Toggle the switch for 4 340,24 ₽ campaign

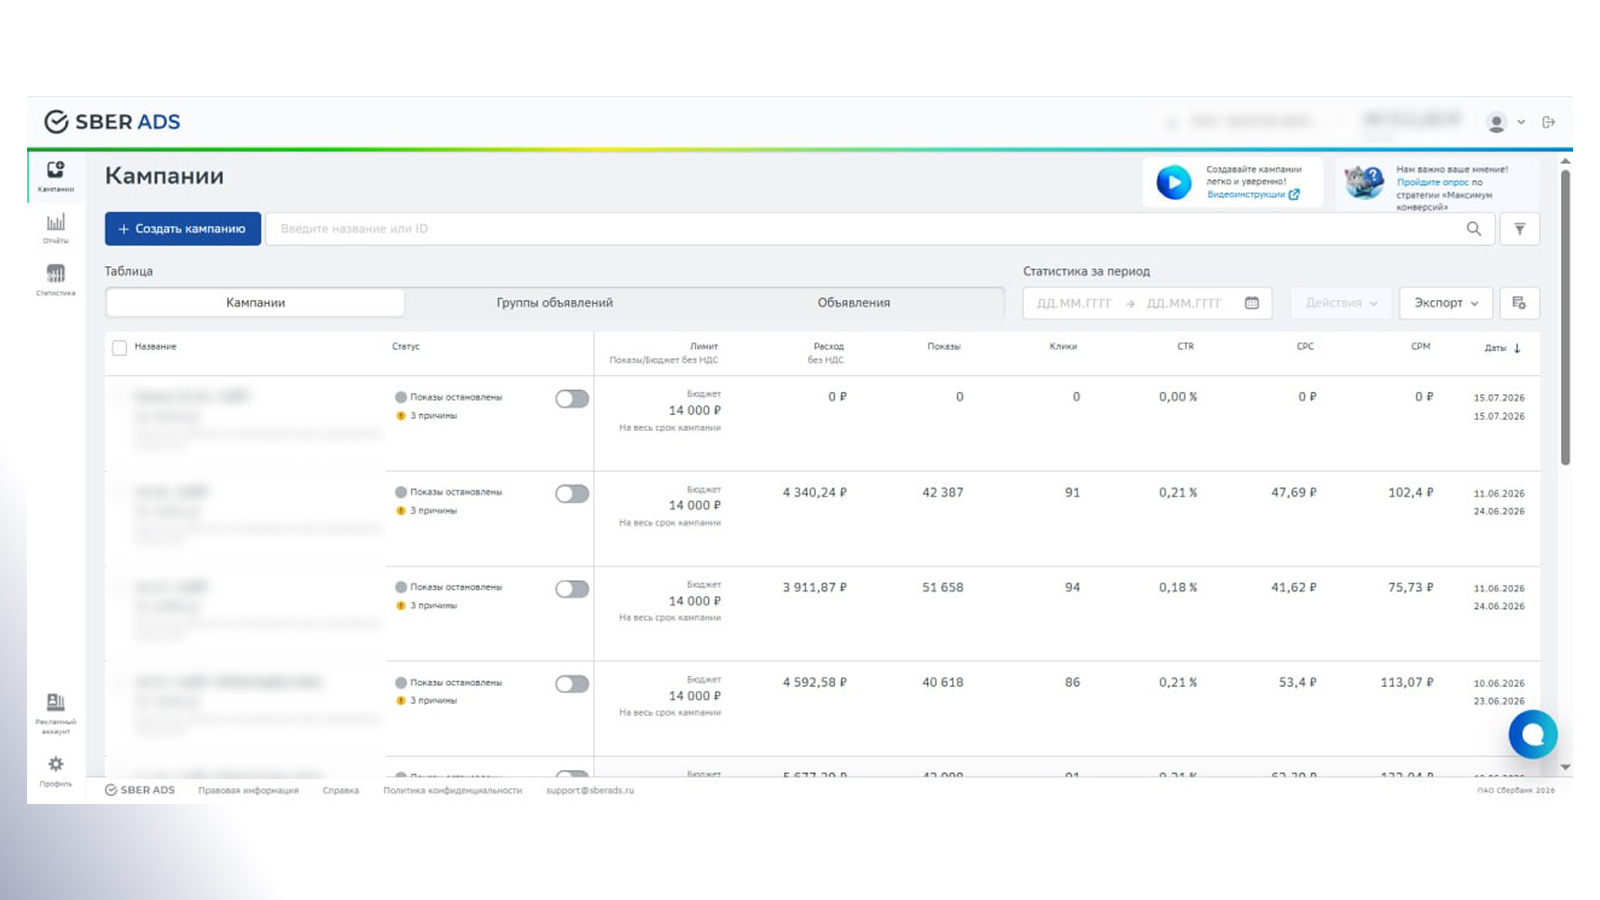click(572, 494)
